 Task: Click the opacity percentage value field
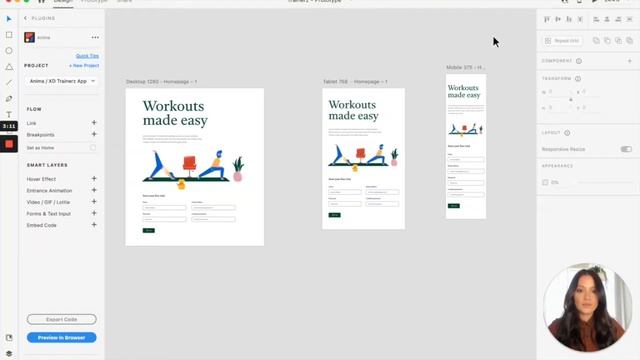555,182
